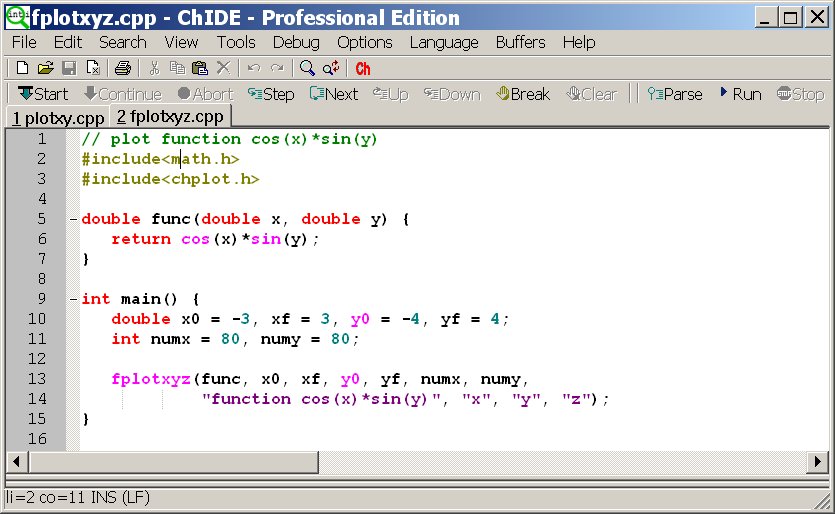The height and width of the screenshot is (514, 835).
Task: Launch the Ch command shell icon
Action: pos(363,69)
